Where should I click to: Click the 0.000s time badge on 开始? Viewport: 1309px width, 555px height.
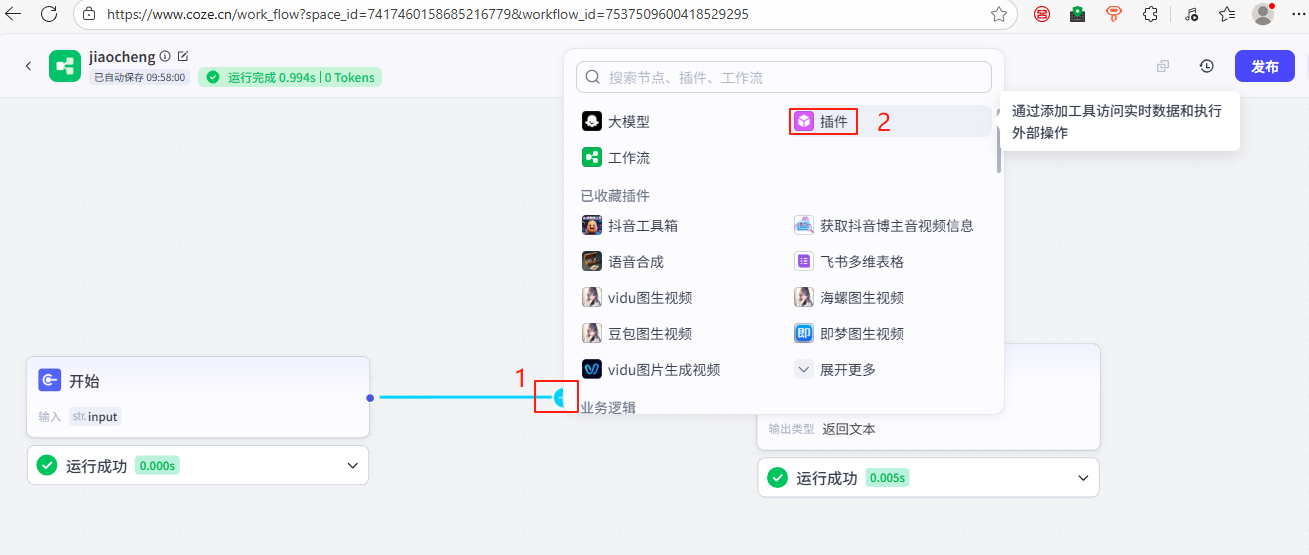(x=157, y=465)
